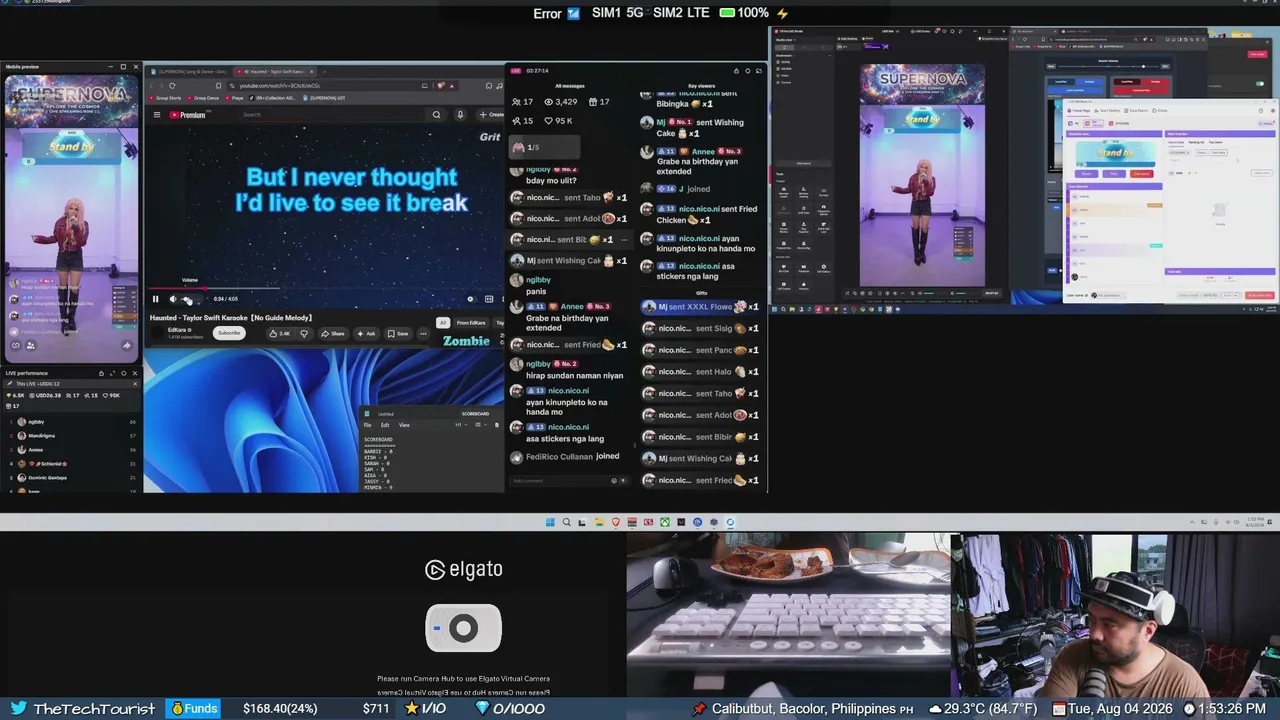The width and height of the screenshot is (1280, 720).
Task: Select Dominic Gantapa in the ranking list
Action: [70, 478]
